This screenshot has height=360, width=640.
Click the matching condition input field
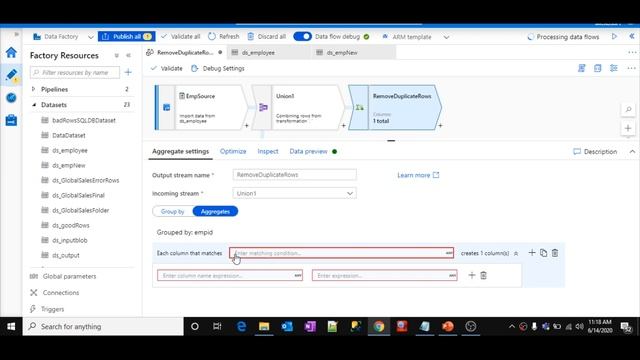click(x=341, y=253)
